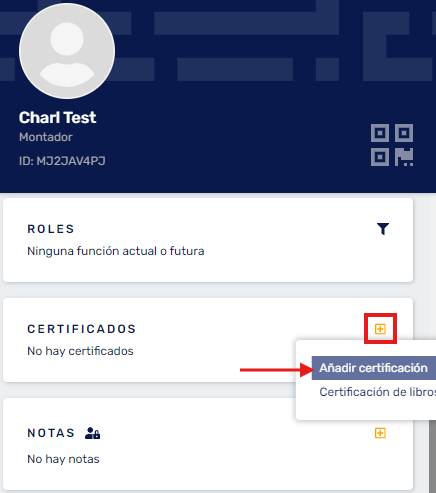Click the ROLES section heading
The height and width of the screenshot is (493, 436).
point(51,229)
